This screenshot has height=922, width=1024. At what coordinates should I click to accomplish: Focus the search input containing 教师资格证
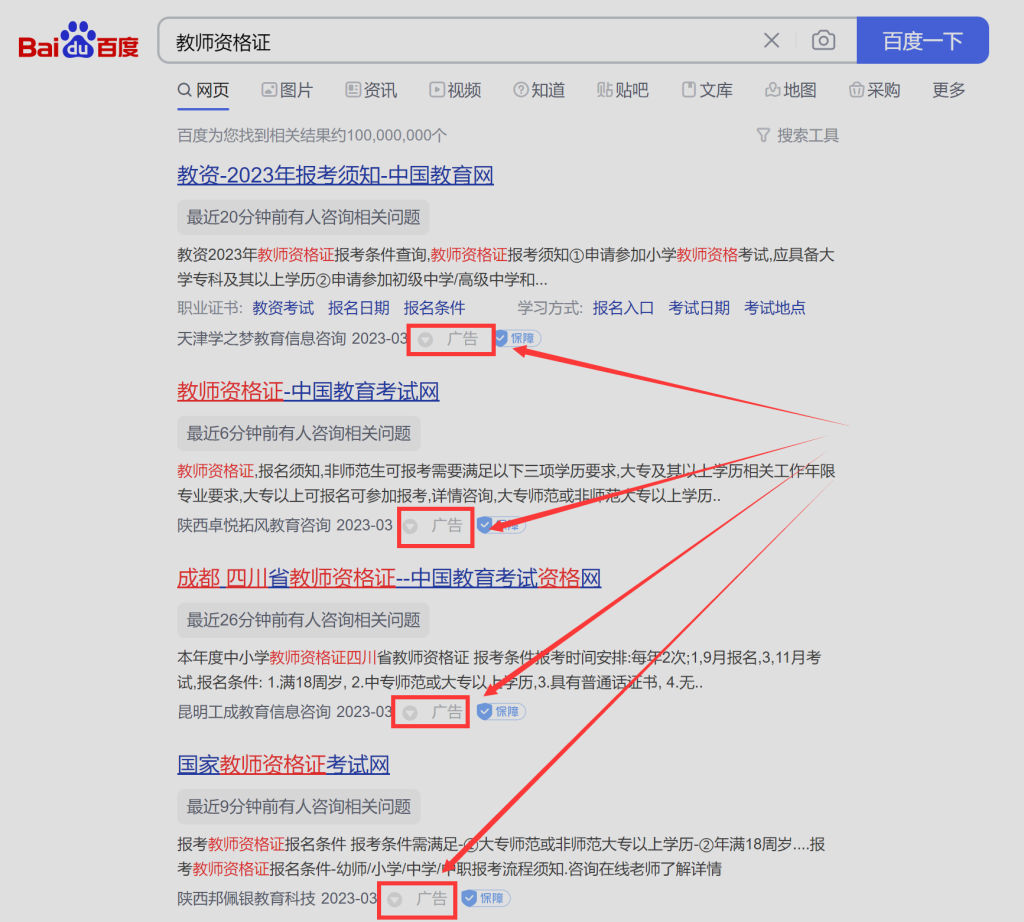click(457, 42)
